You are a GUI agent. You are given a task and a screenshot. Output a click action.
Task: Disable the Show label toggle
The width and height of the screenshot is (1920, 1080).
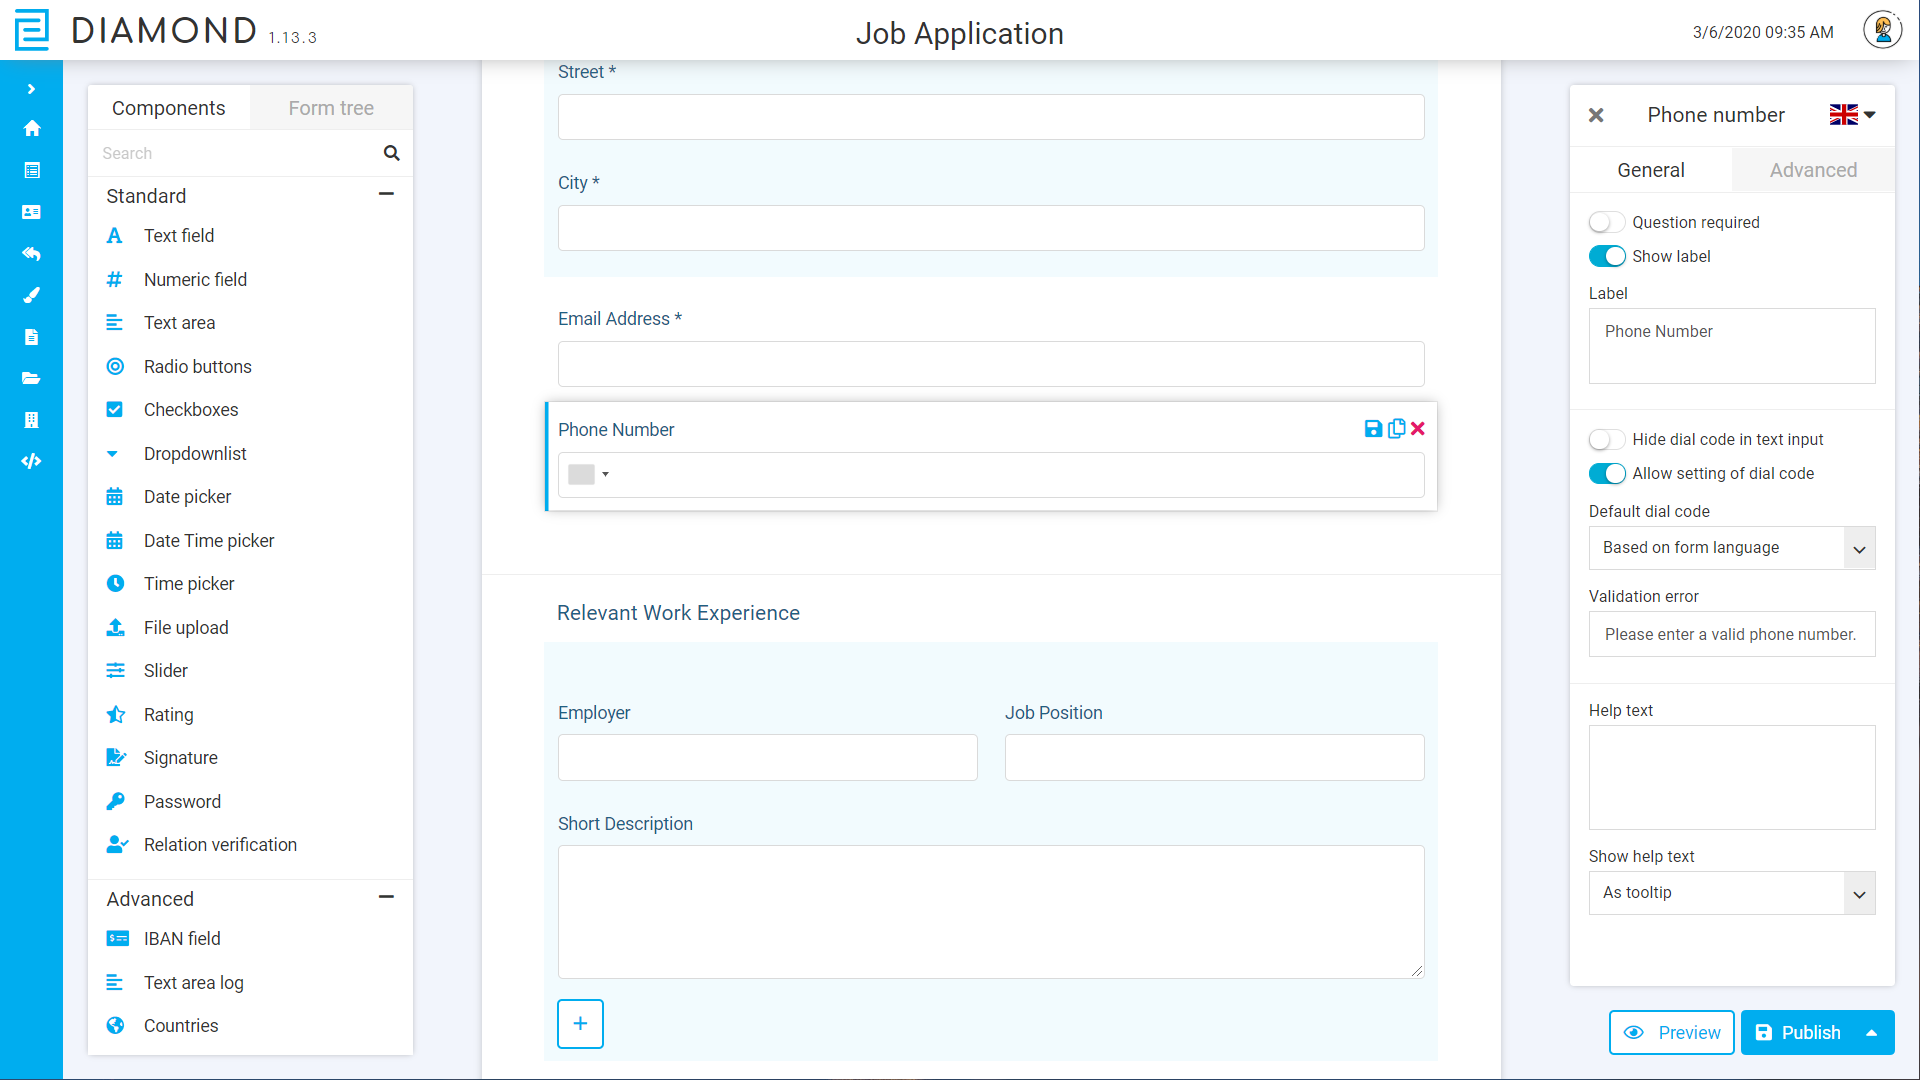[1606, 256]
